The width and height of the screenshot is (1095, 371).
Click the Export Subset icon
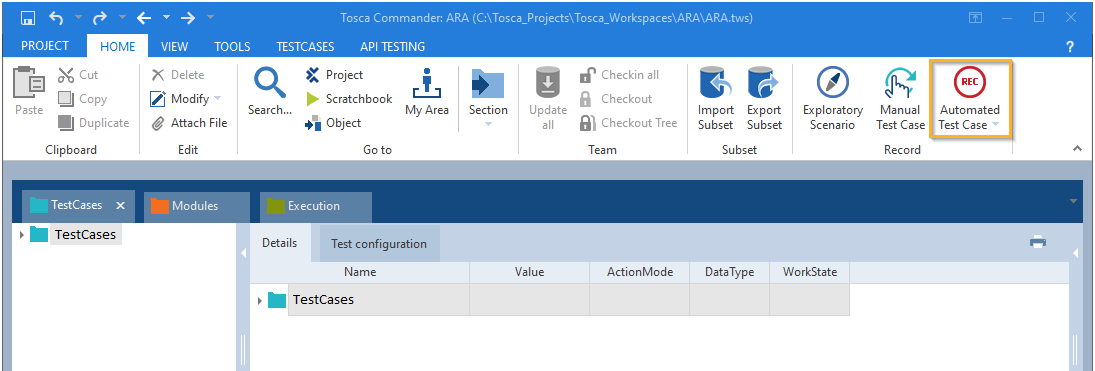764,82
